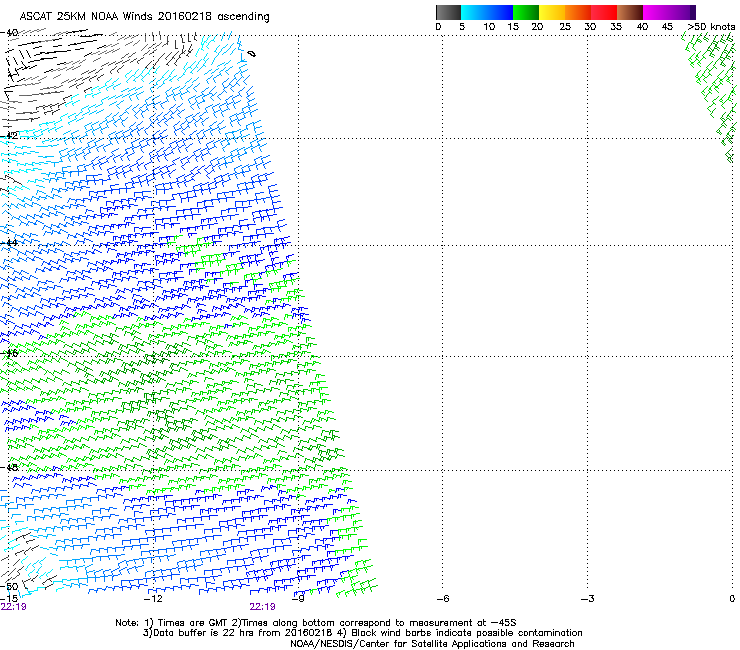The width and height of the screenshot is (740, 650).
Task: Click the '30' tick label on color scale
Action: pyautogui.click(x=590, y=27)
